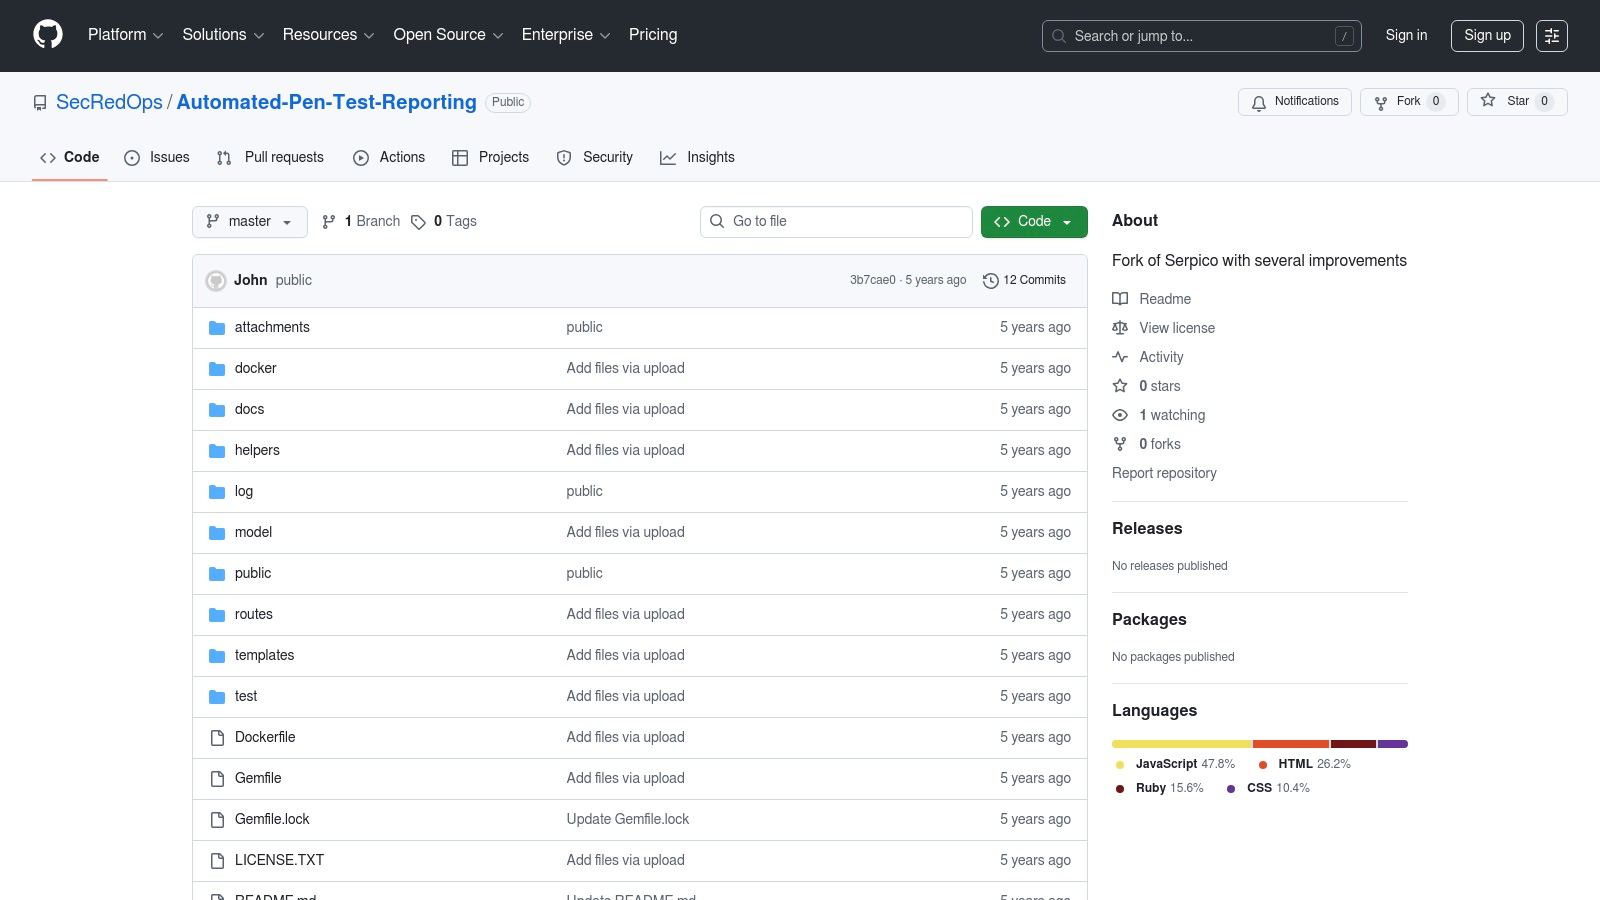The width and height of the screenshot is (1600, 900).
Task: Open the docs folder
Action: (250, 410)
